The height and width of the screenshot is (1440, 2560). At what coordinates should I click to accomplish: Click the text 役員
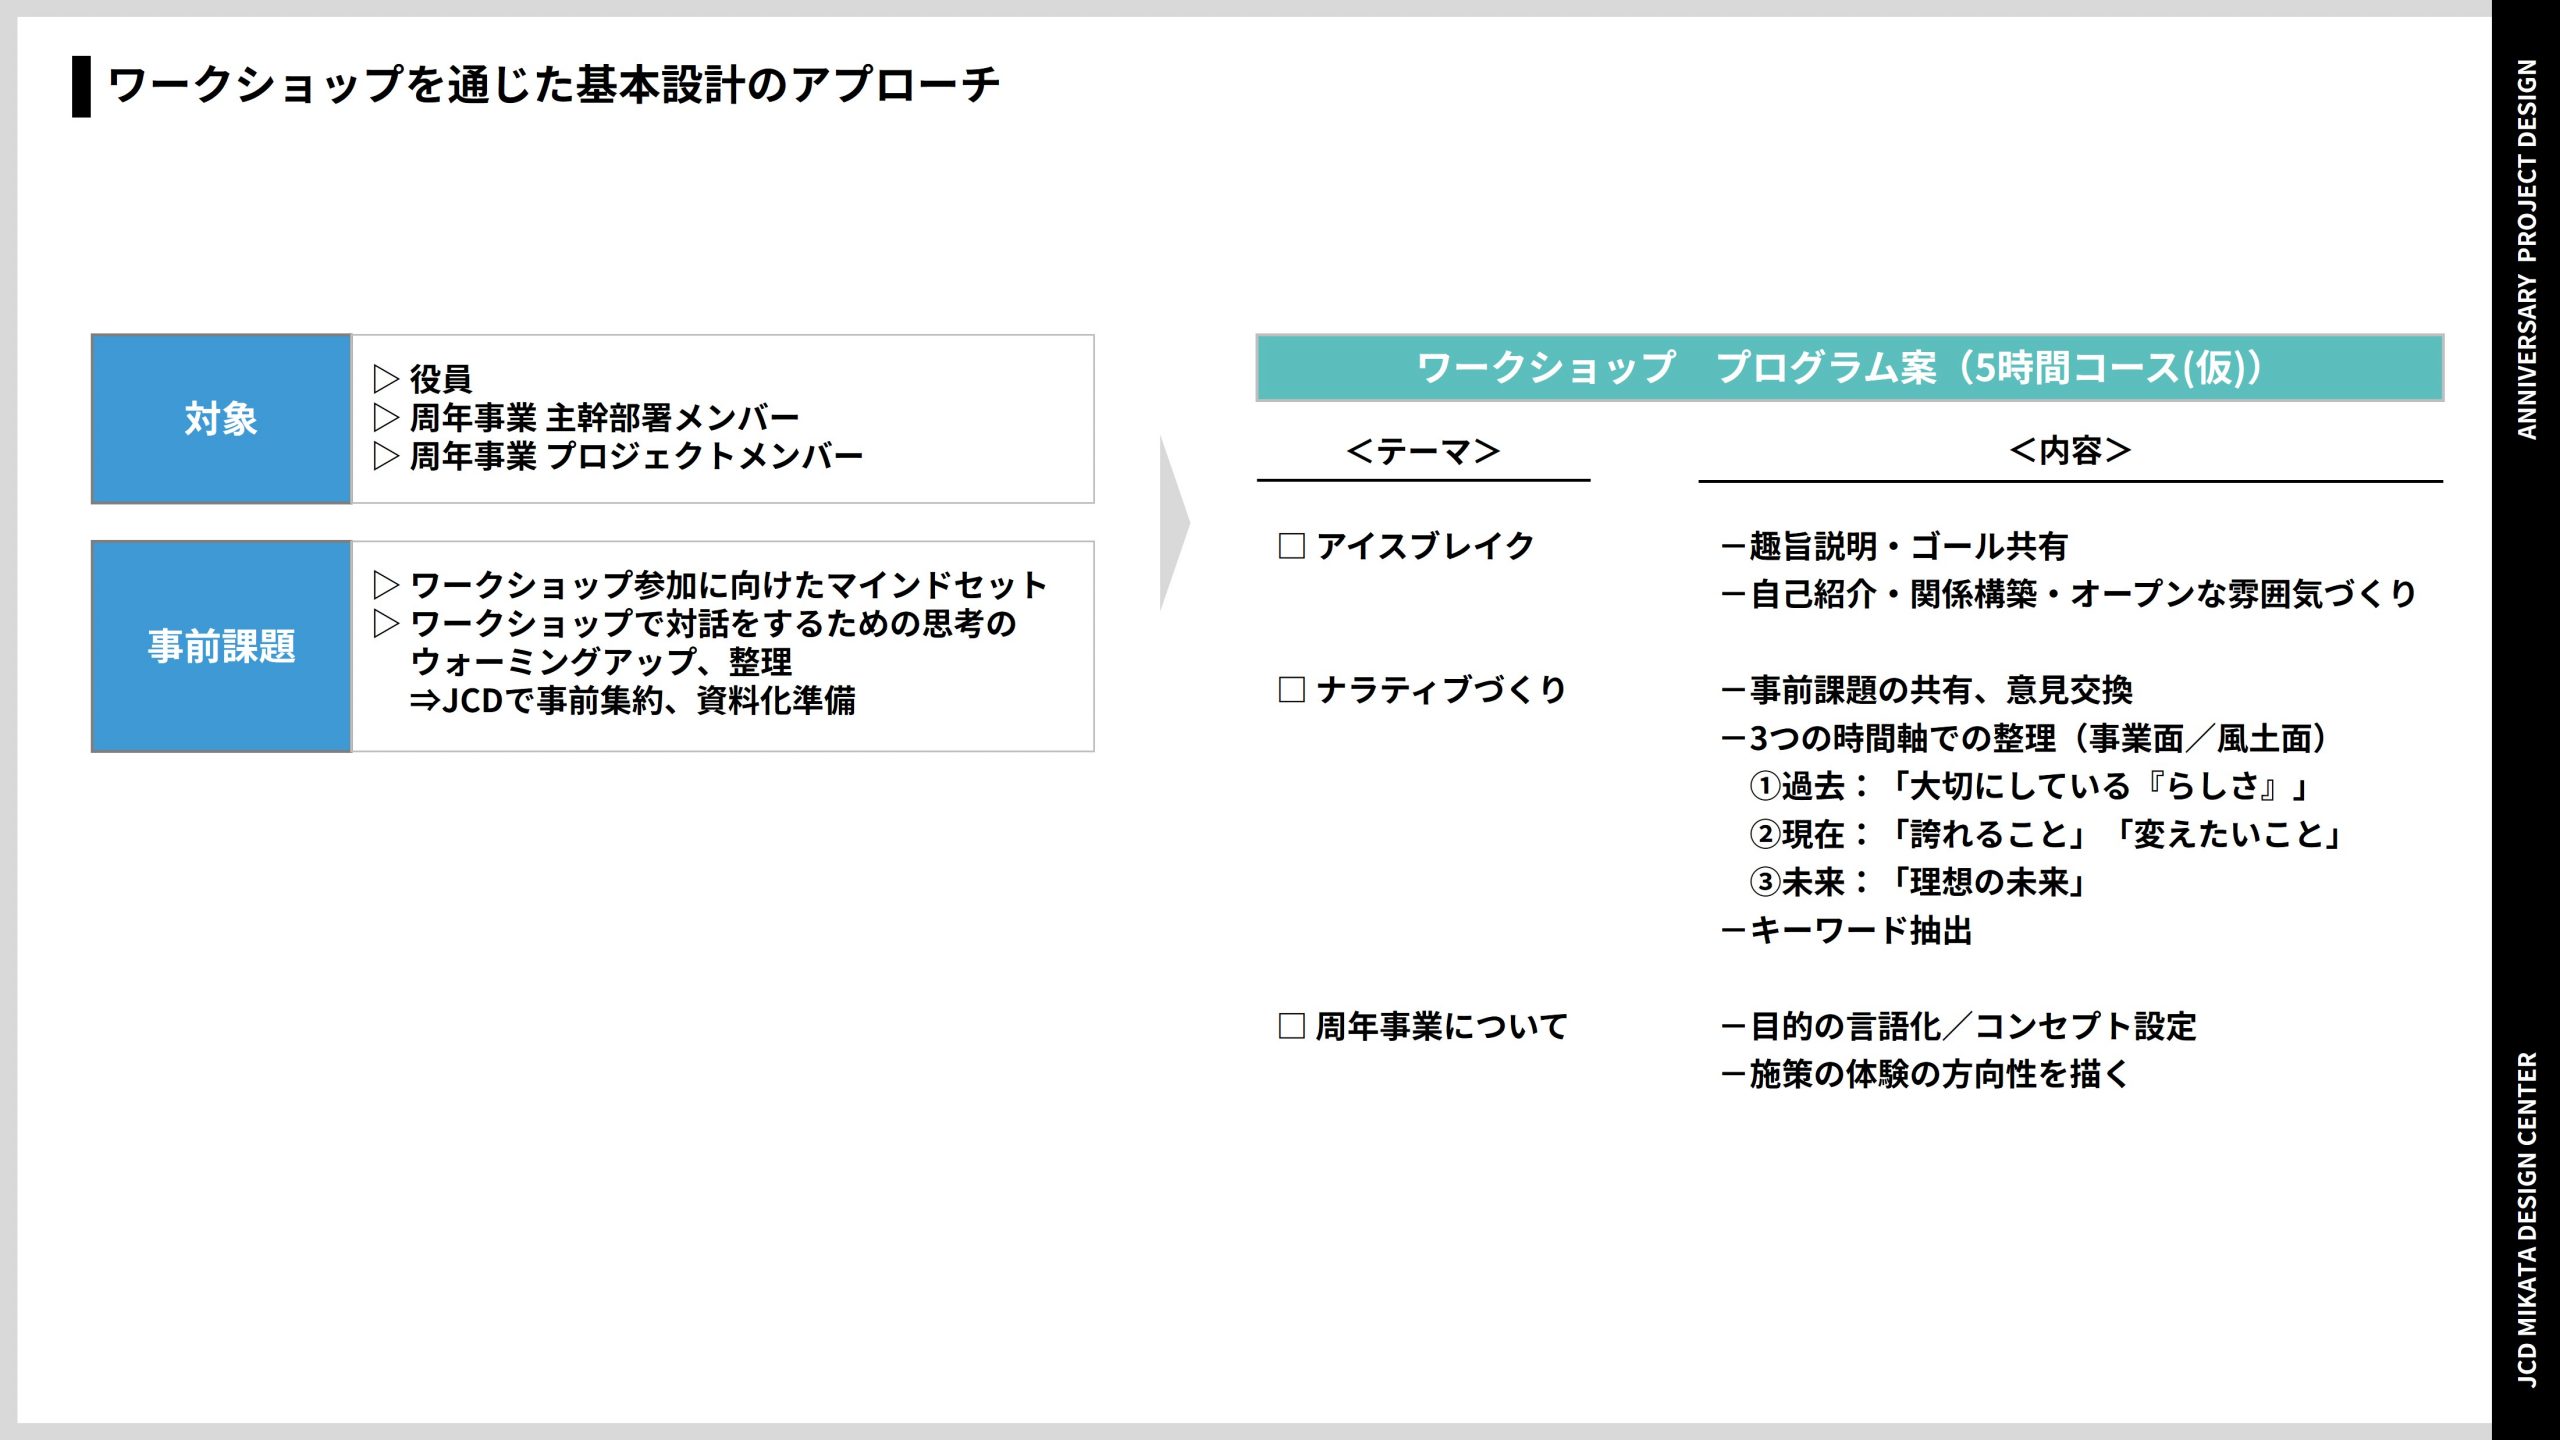(x=440, y=379)
